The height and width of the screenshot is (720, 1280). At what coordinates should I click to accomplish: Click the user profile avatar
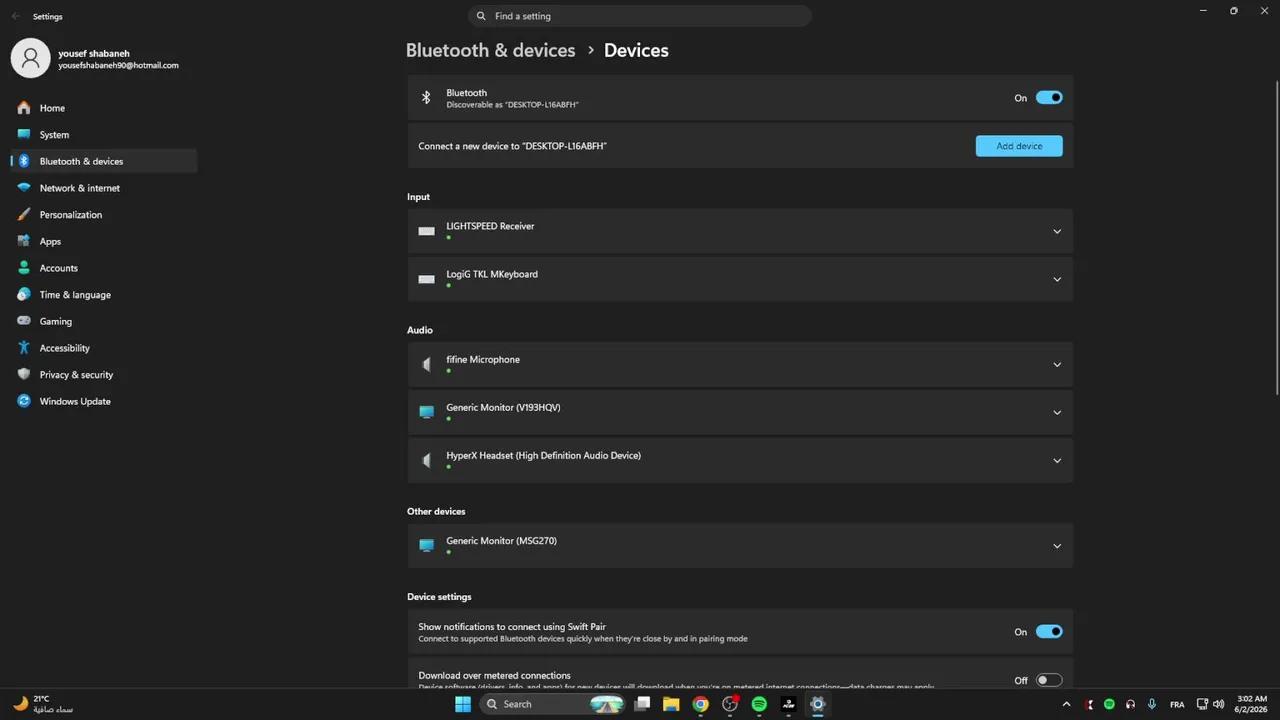click(30, 58)
